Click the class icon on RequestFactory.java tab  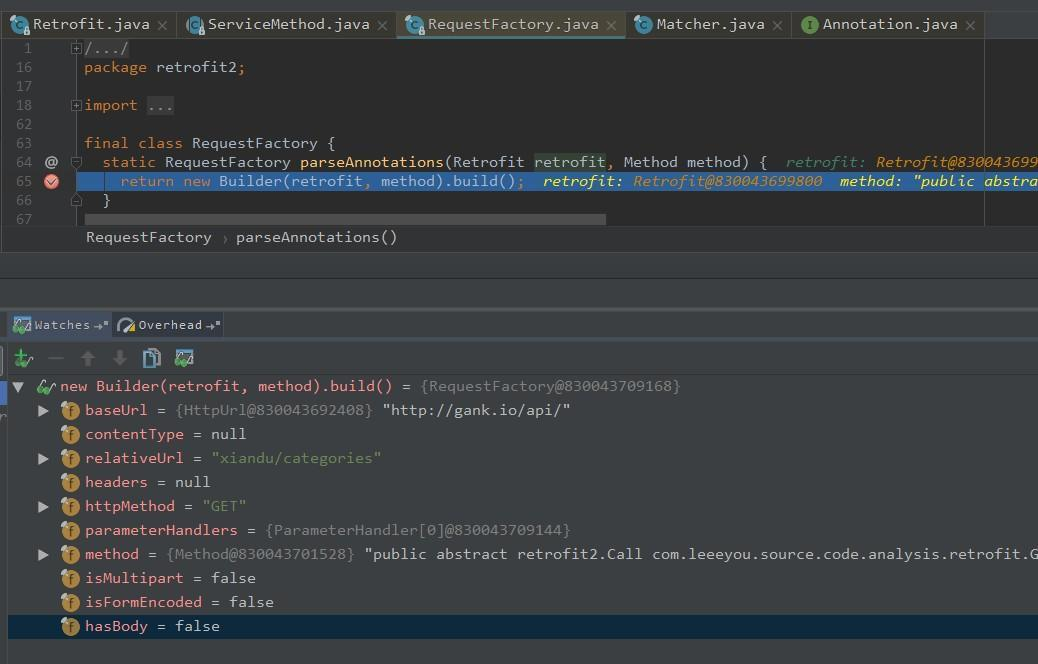(x=414, y=25)
